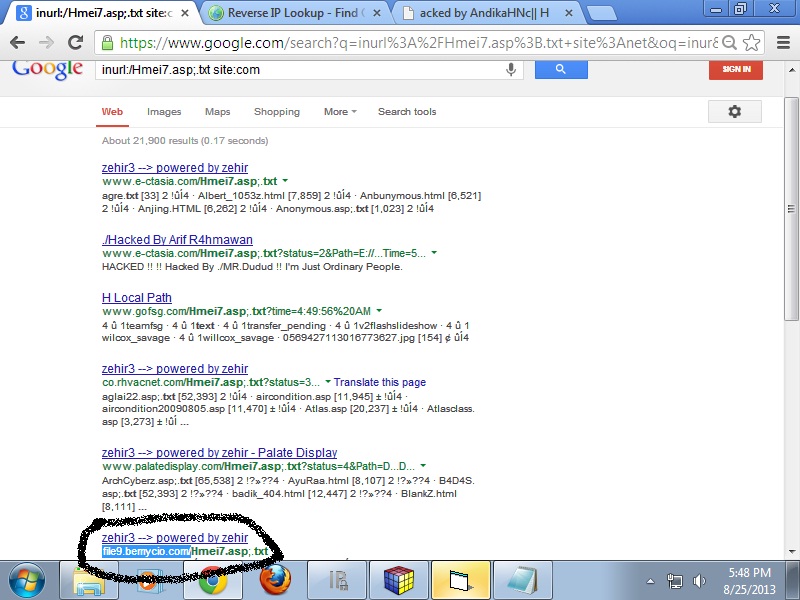Image resolution: width=800 pixels, height=600 pixels.
Task: Open Chrome from the taskbar
Action: click(x=213, y=581)
